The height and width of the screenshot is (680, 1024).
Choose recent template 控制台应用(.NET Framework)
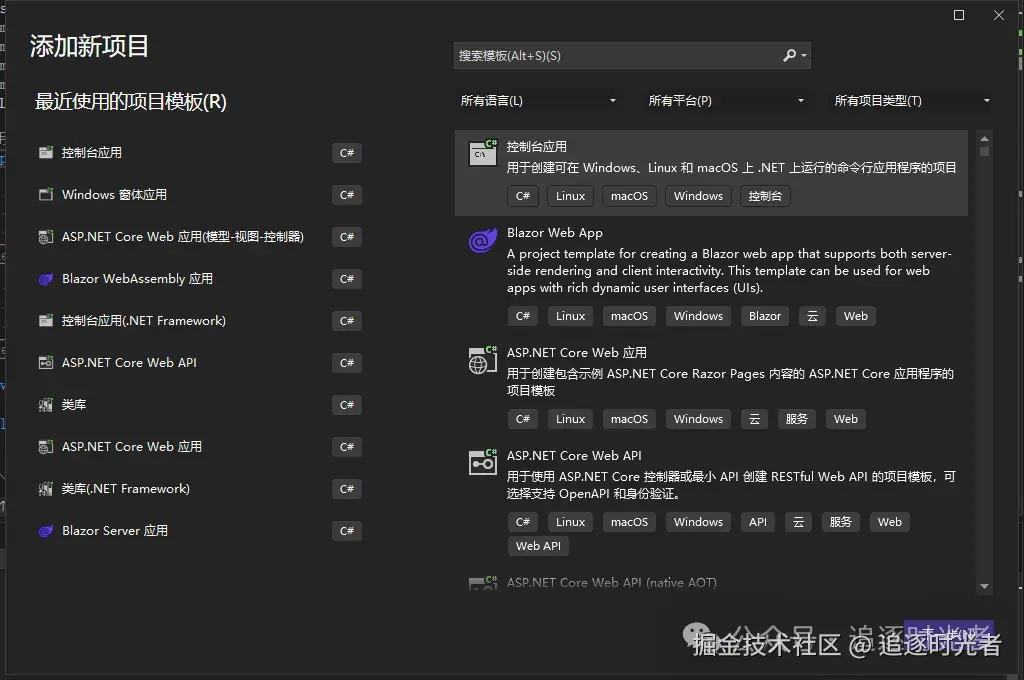coord(200,321)
